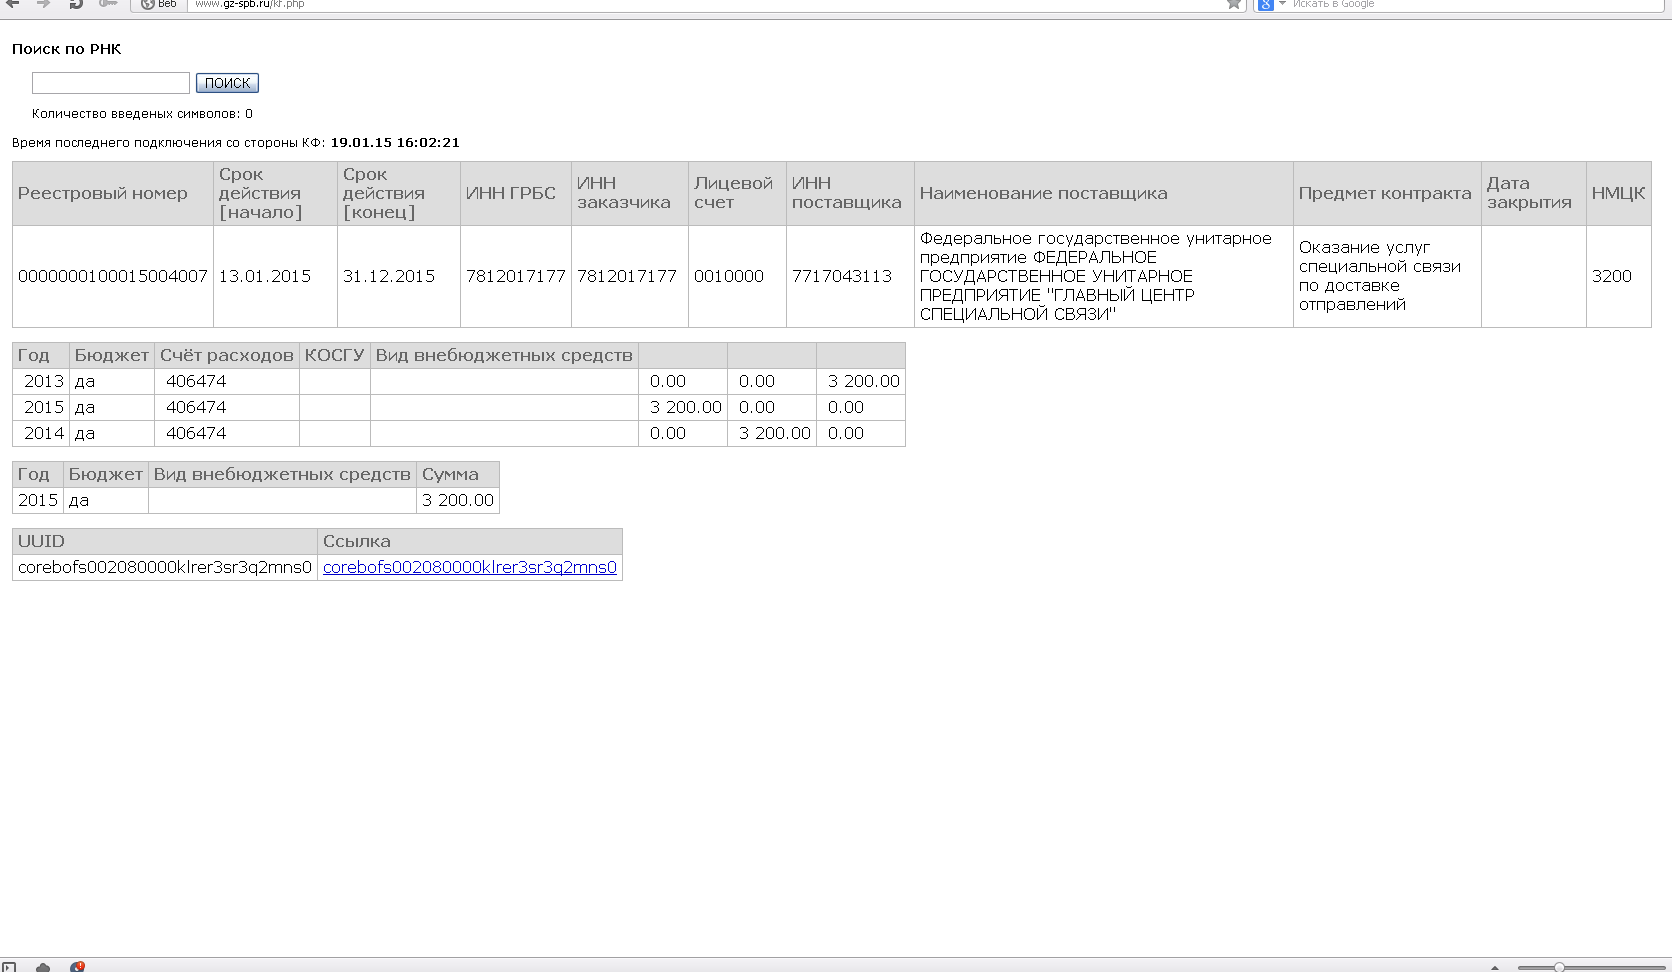1672x972 pixels.
Task: Click the РНК search input field
Action: [111, 83]
